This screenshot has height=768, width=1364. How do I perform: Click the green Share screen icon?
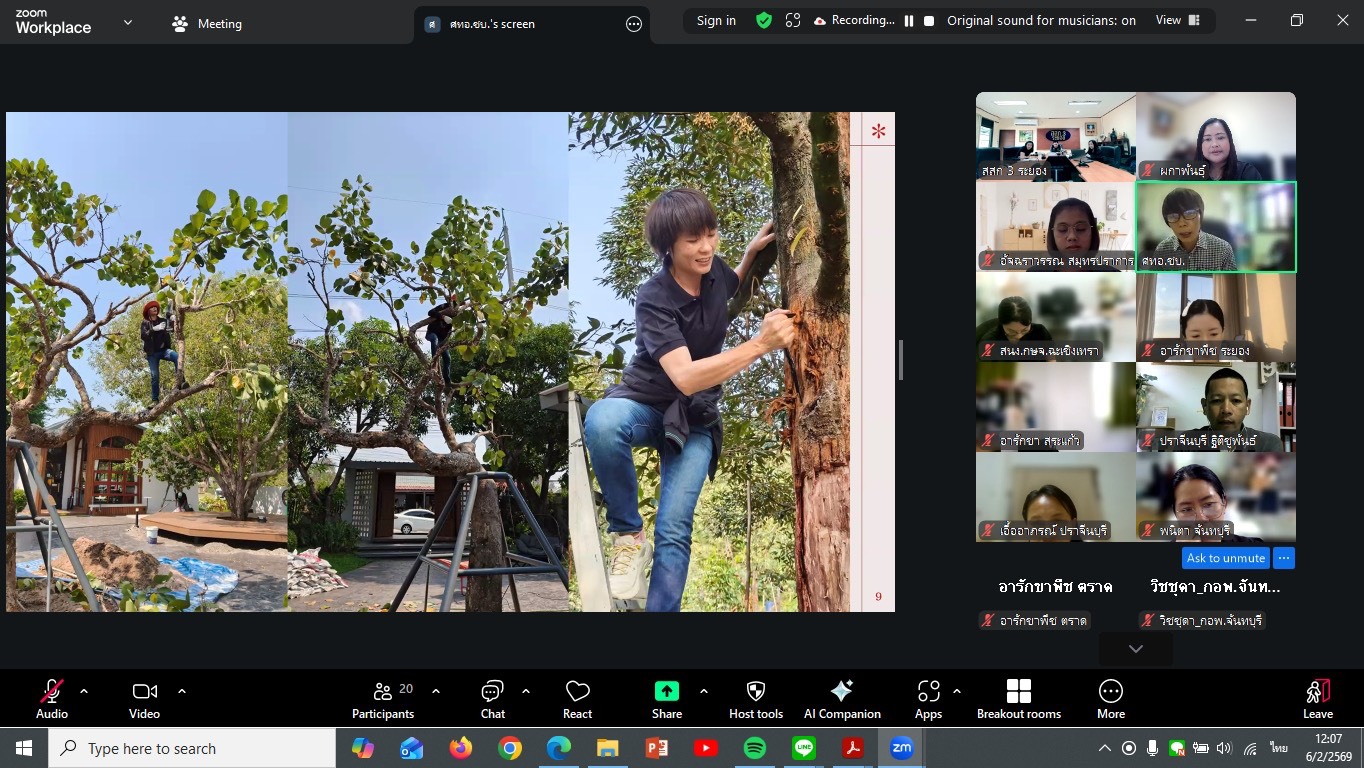click(x=666, y=692)
